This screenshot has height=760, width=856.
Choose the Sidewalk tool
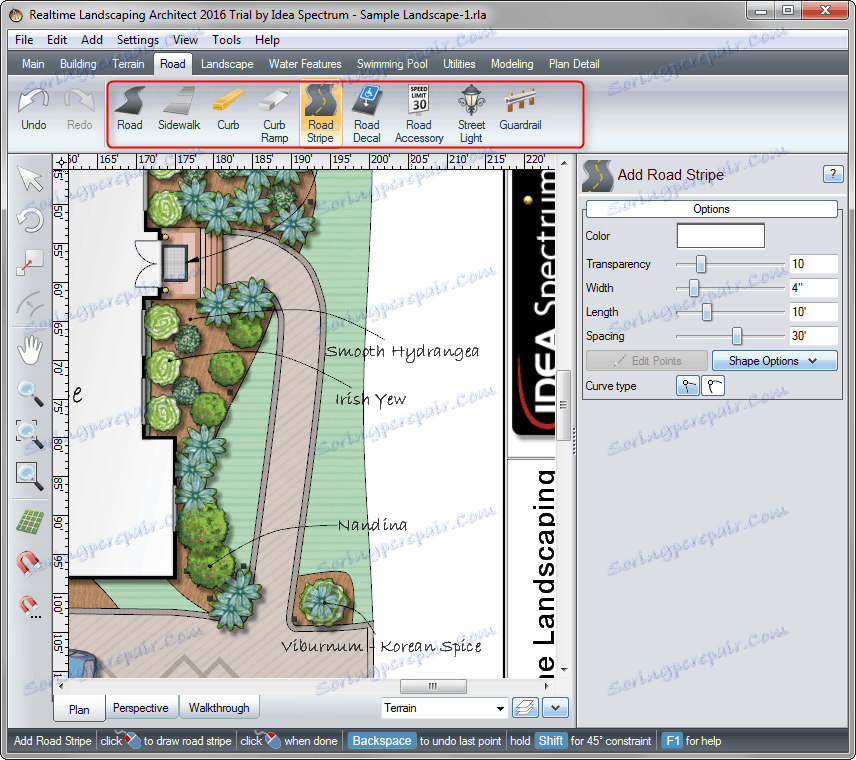click(x=179, y=110)
